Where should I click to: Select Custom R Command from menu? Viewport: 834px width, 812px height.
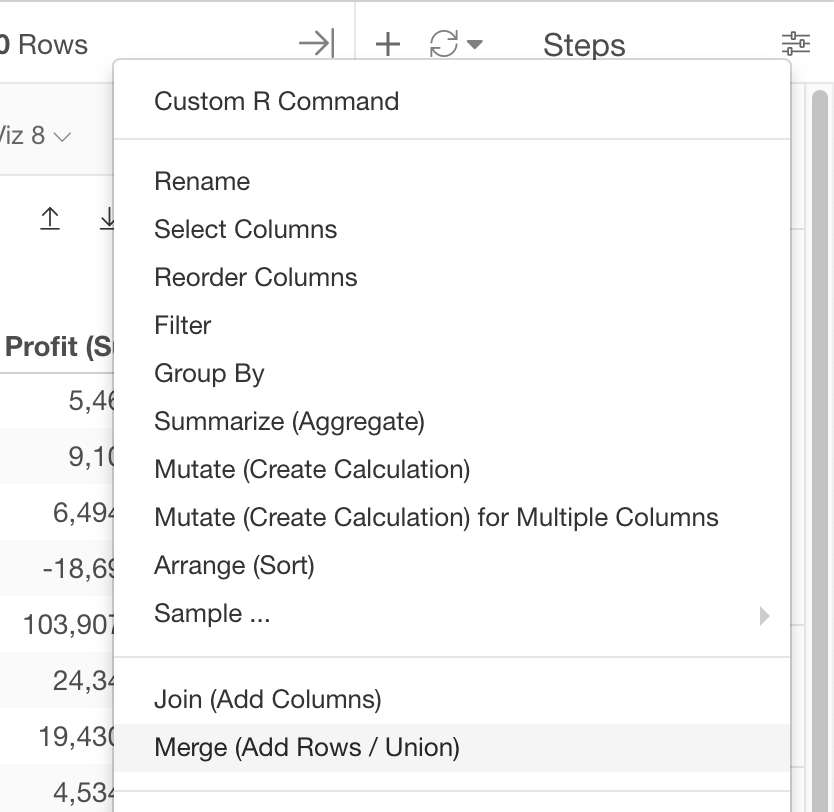[x=276, y=101]
